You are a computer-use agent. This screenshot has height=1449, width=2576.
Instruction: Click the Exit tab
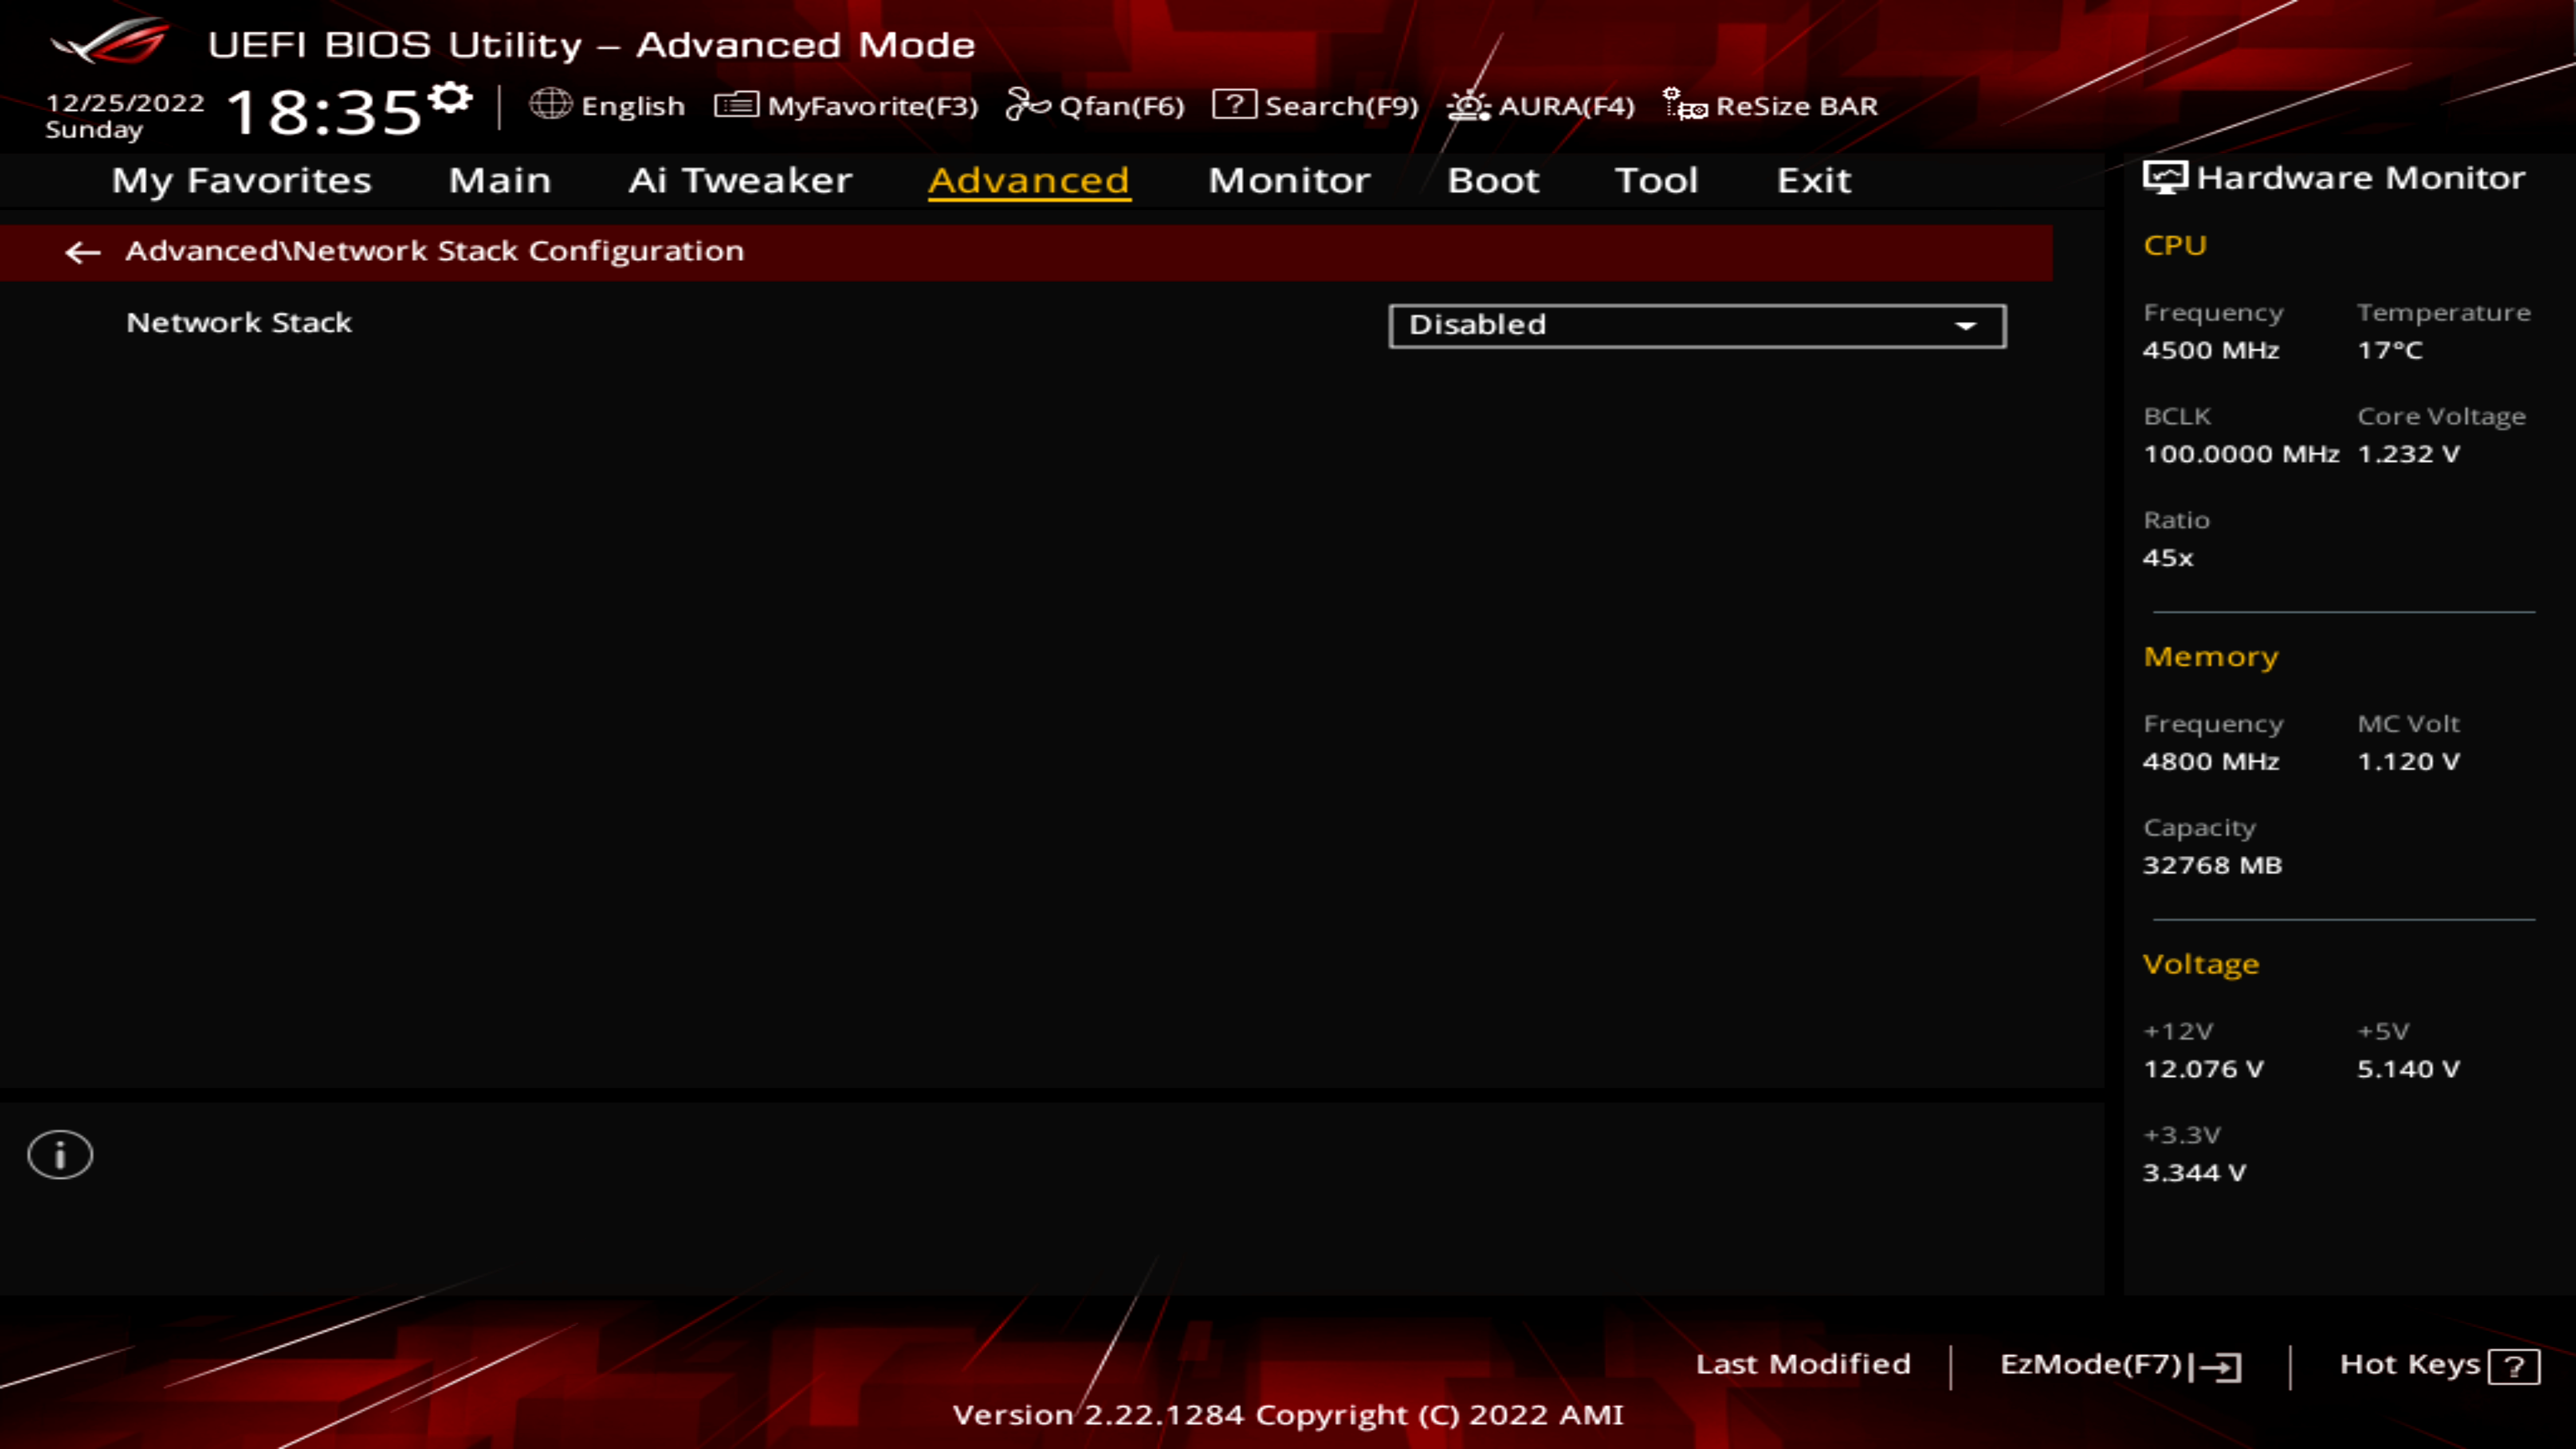pos(1813,178)
